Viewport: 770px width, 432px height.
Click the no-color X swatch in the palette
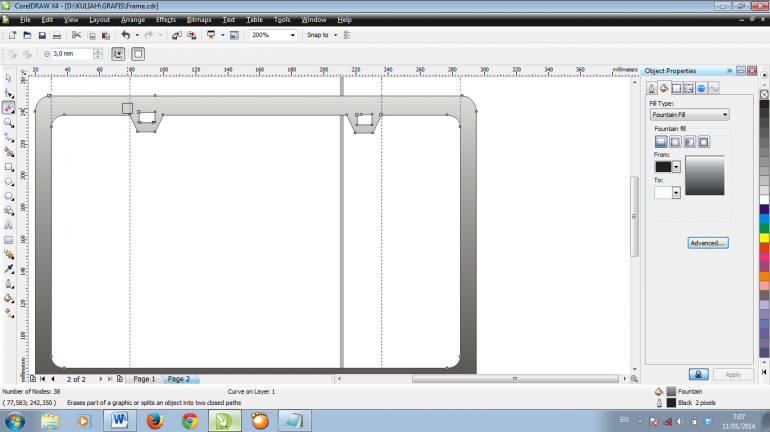pyautogui.click(x=764, y=94)
